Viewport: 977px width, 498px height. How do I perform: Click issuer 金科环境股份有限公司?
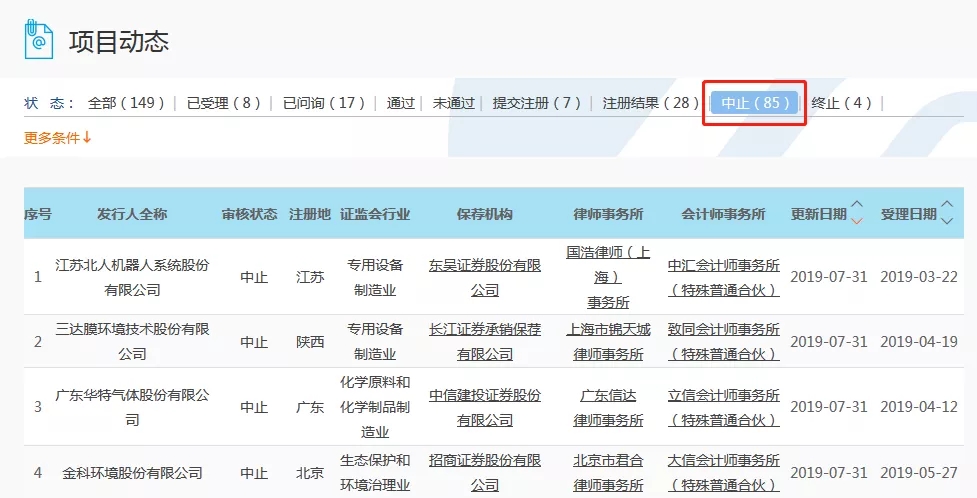(x=132, y=473)
